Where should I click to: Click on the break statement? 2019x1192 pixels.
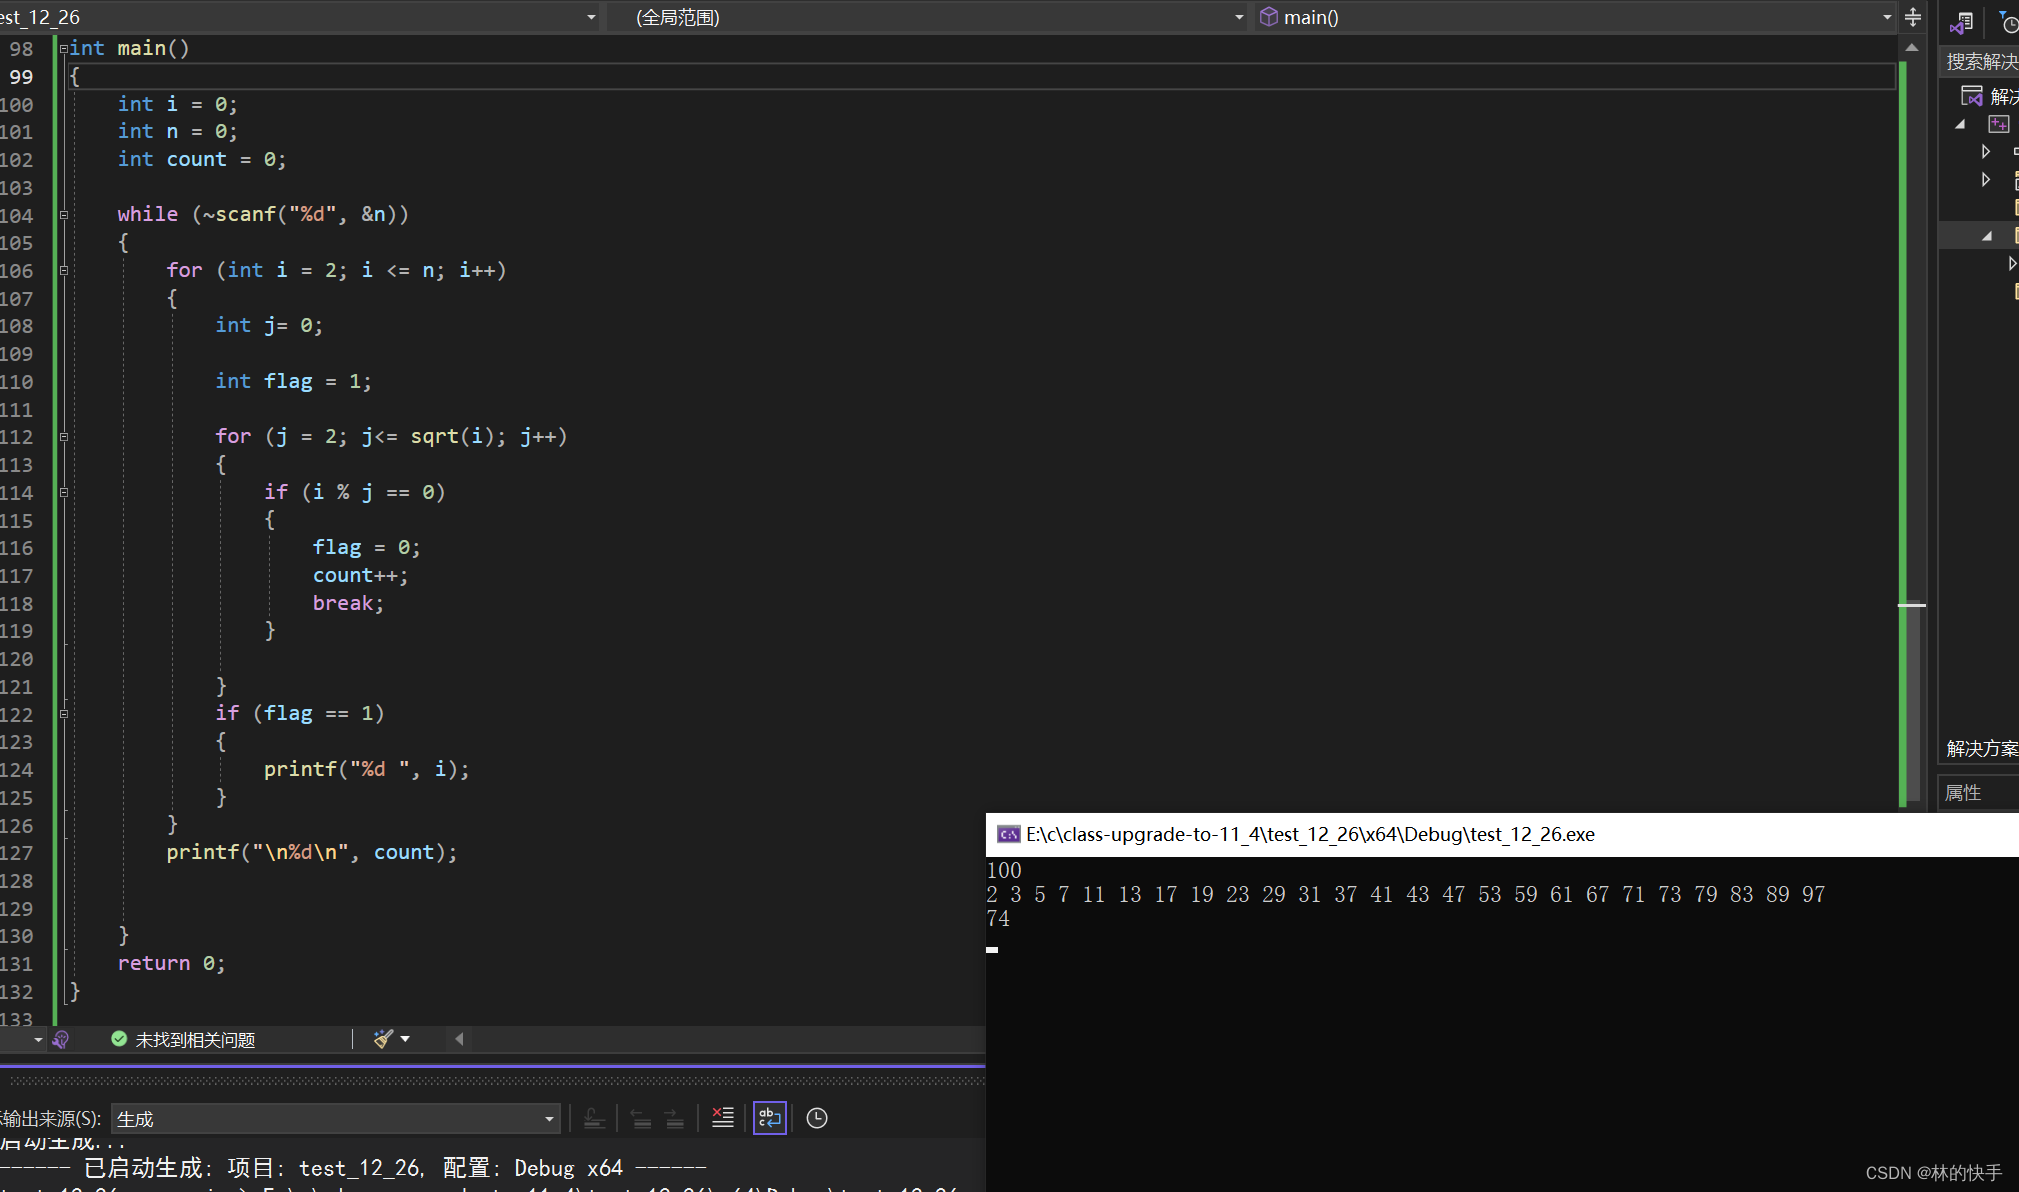(348, 603)
